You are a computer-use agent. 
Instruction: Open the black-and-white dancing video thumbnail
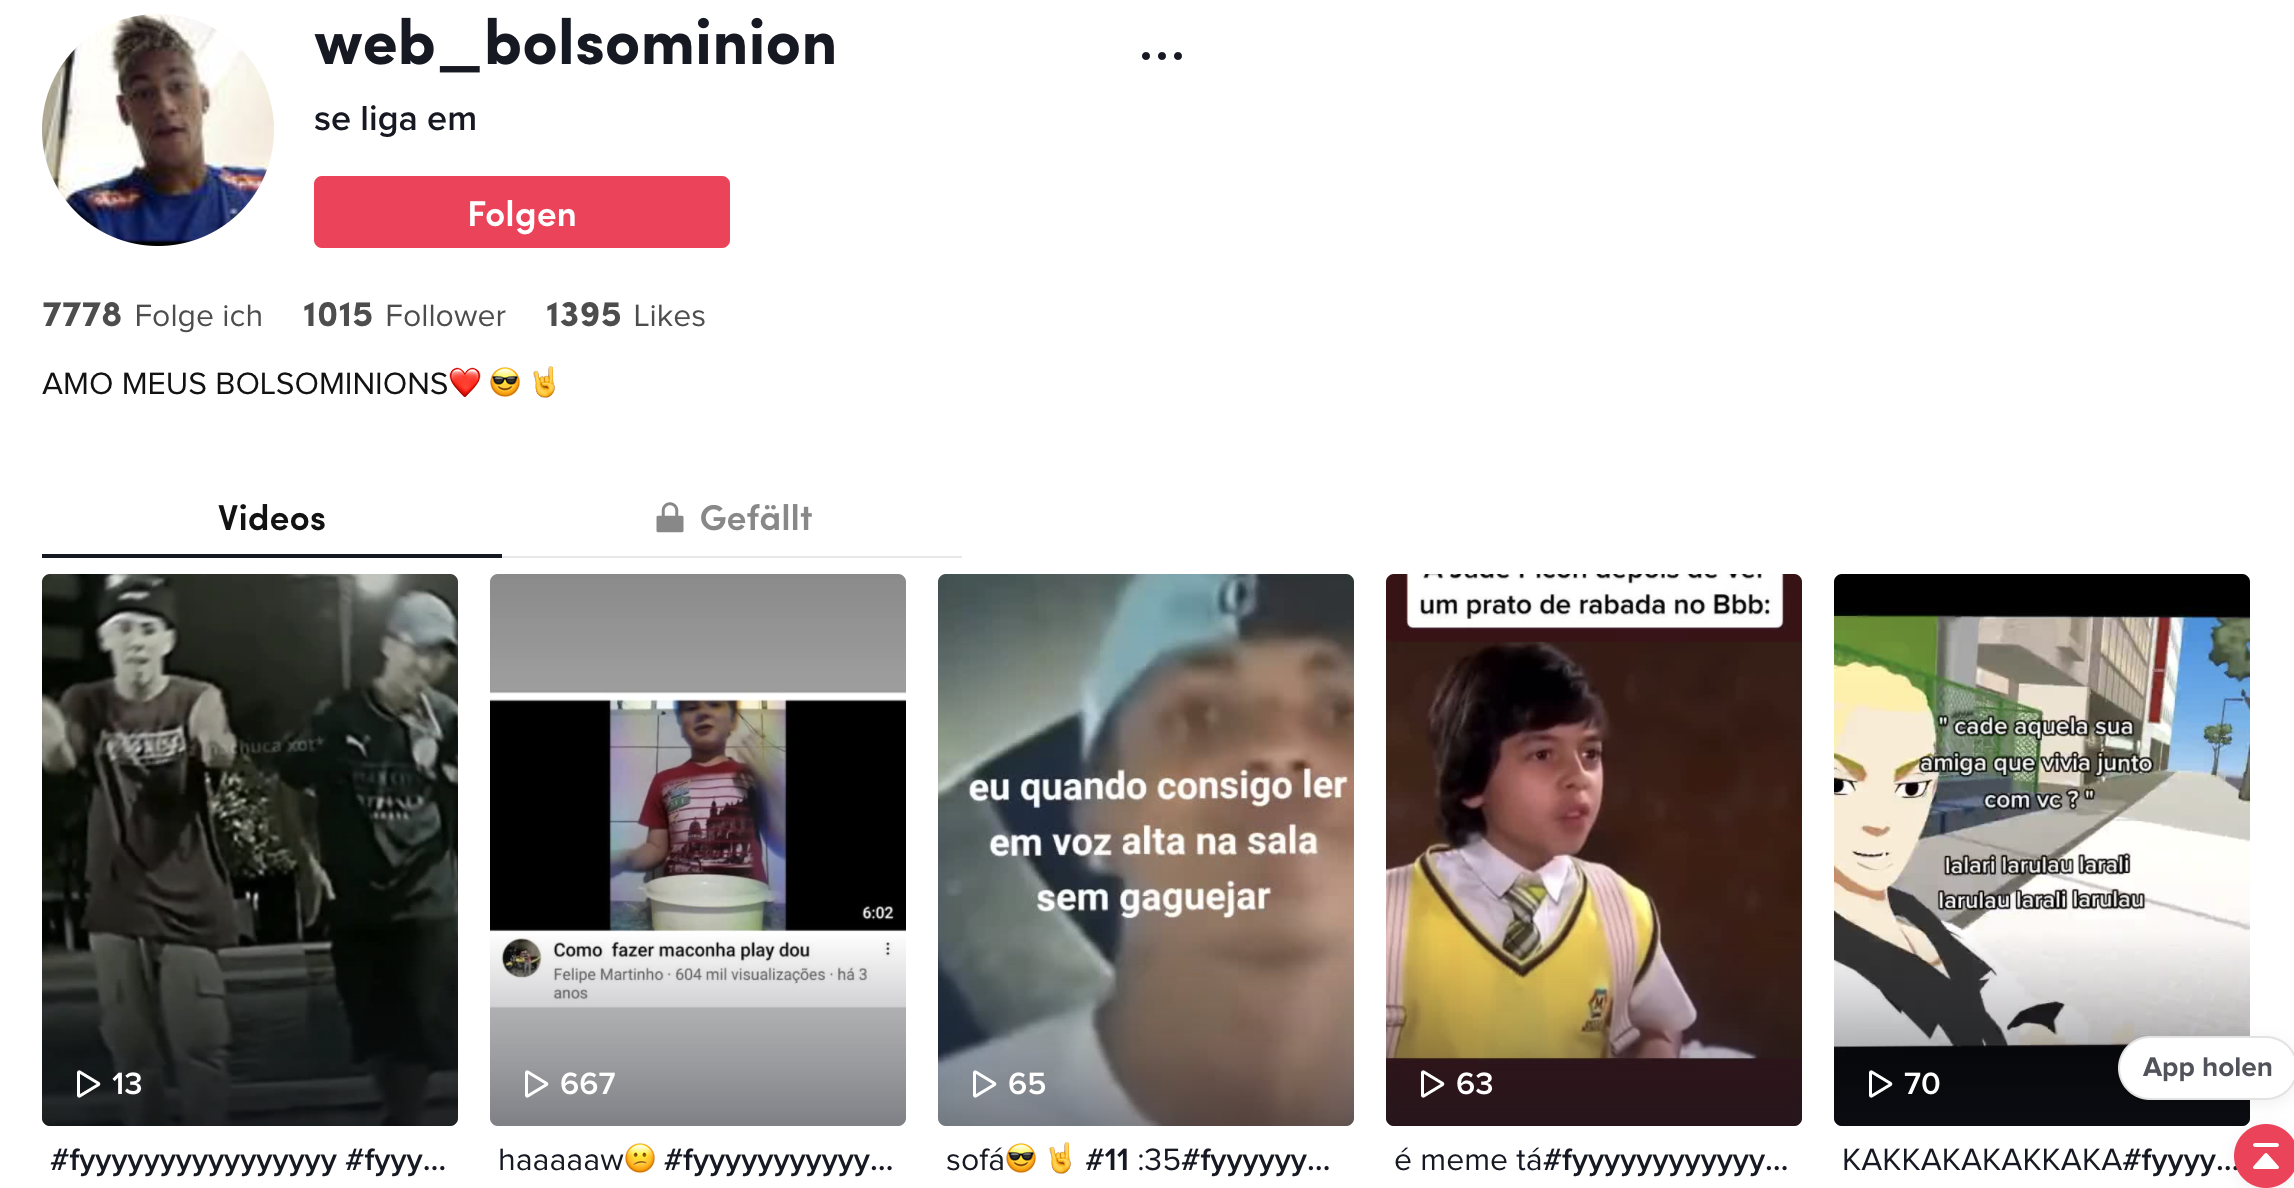pyautogui.click(x=250, y=849)
